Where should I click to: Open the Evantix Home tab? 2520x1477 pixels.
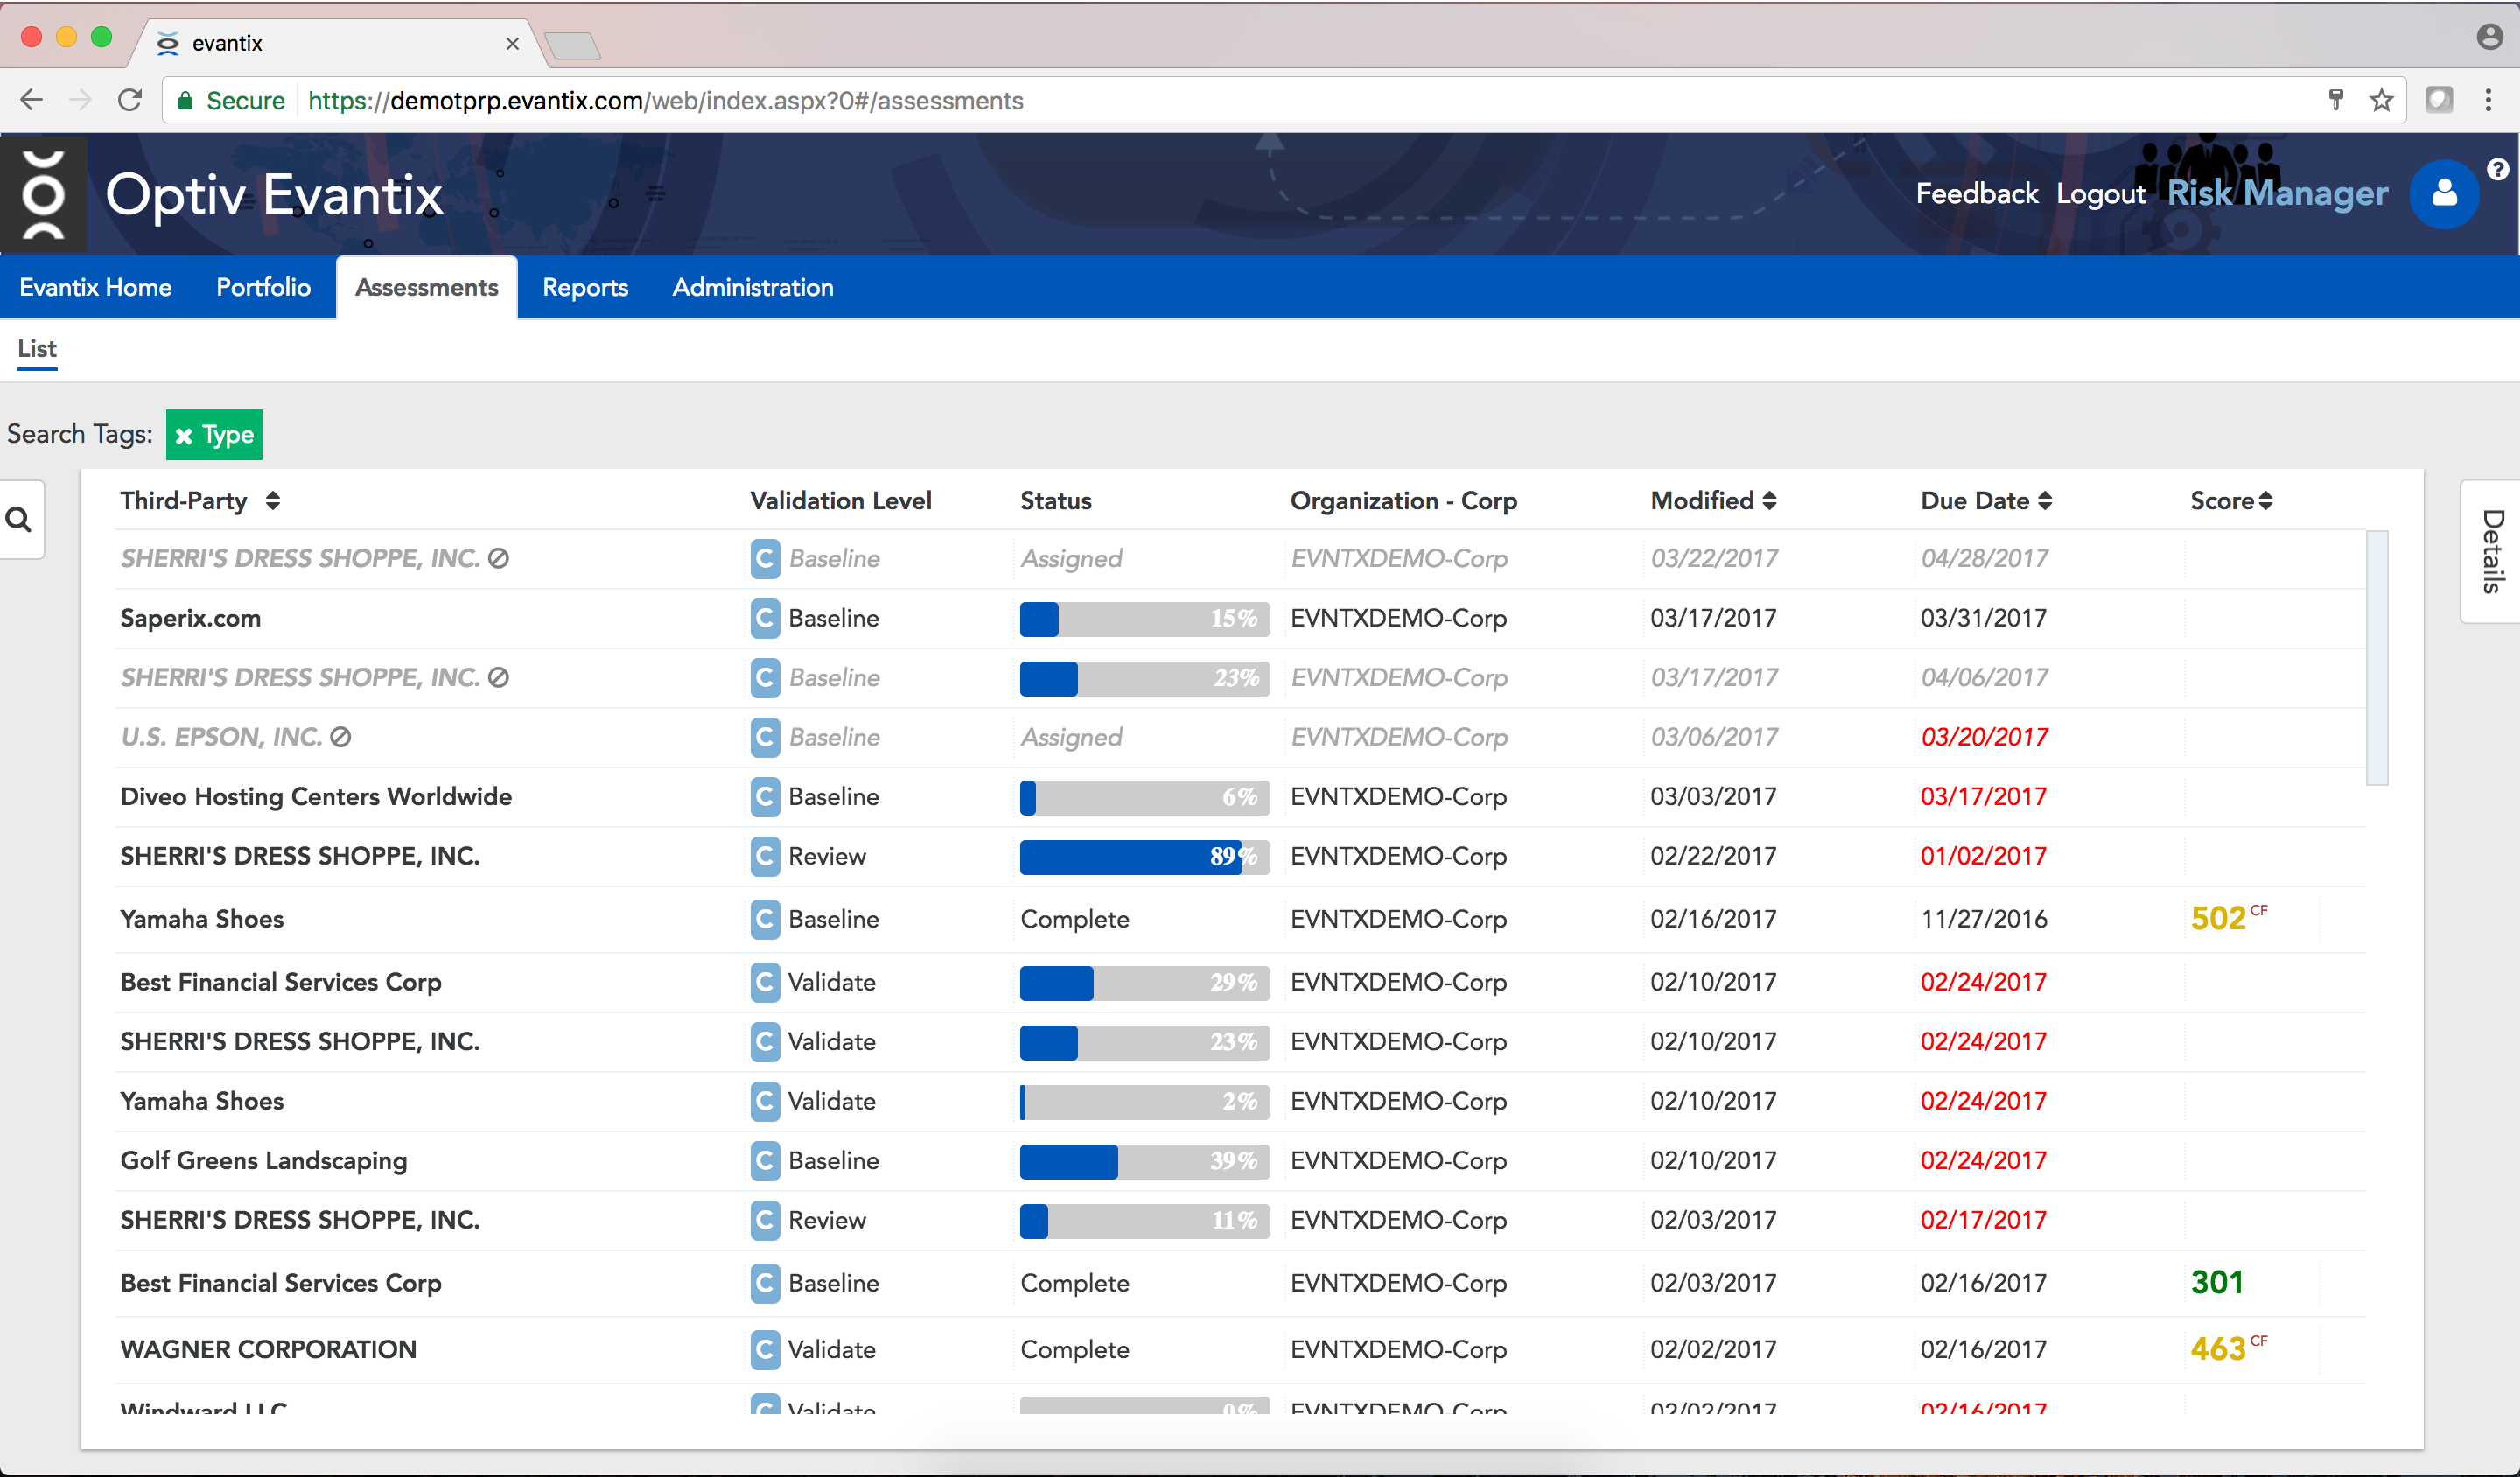click(96, 288)
